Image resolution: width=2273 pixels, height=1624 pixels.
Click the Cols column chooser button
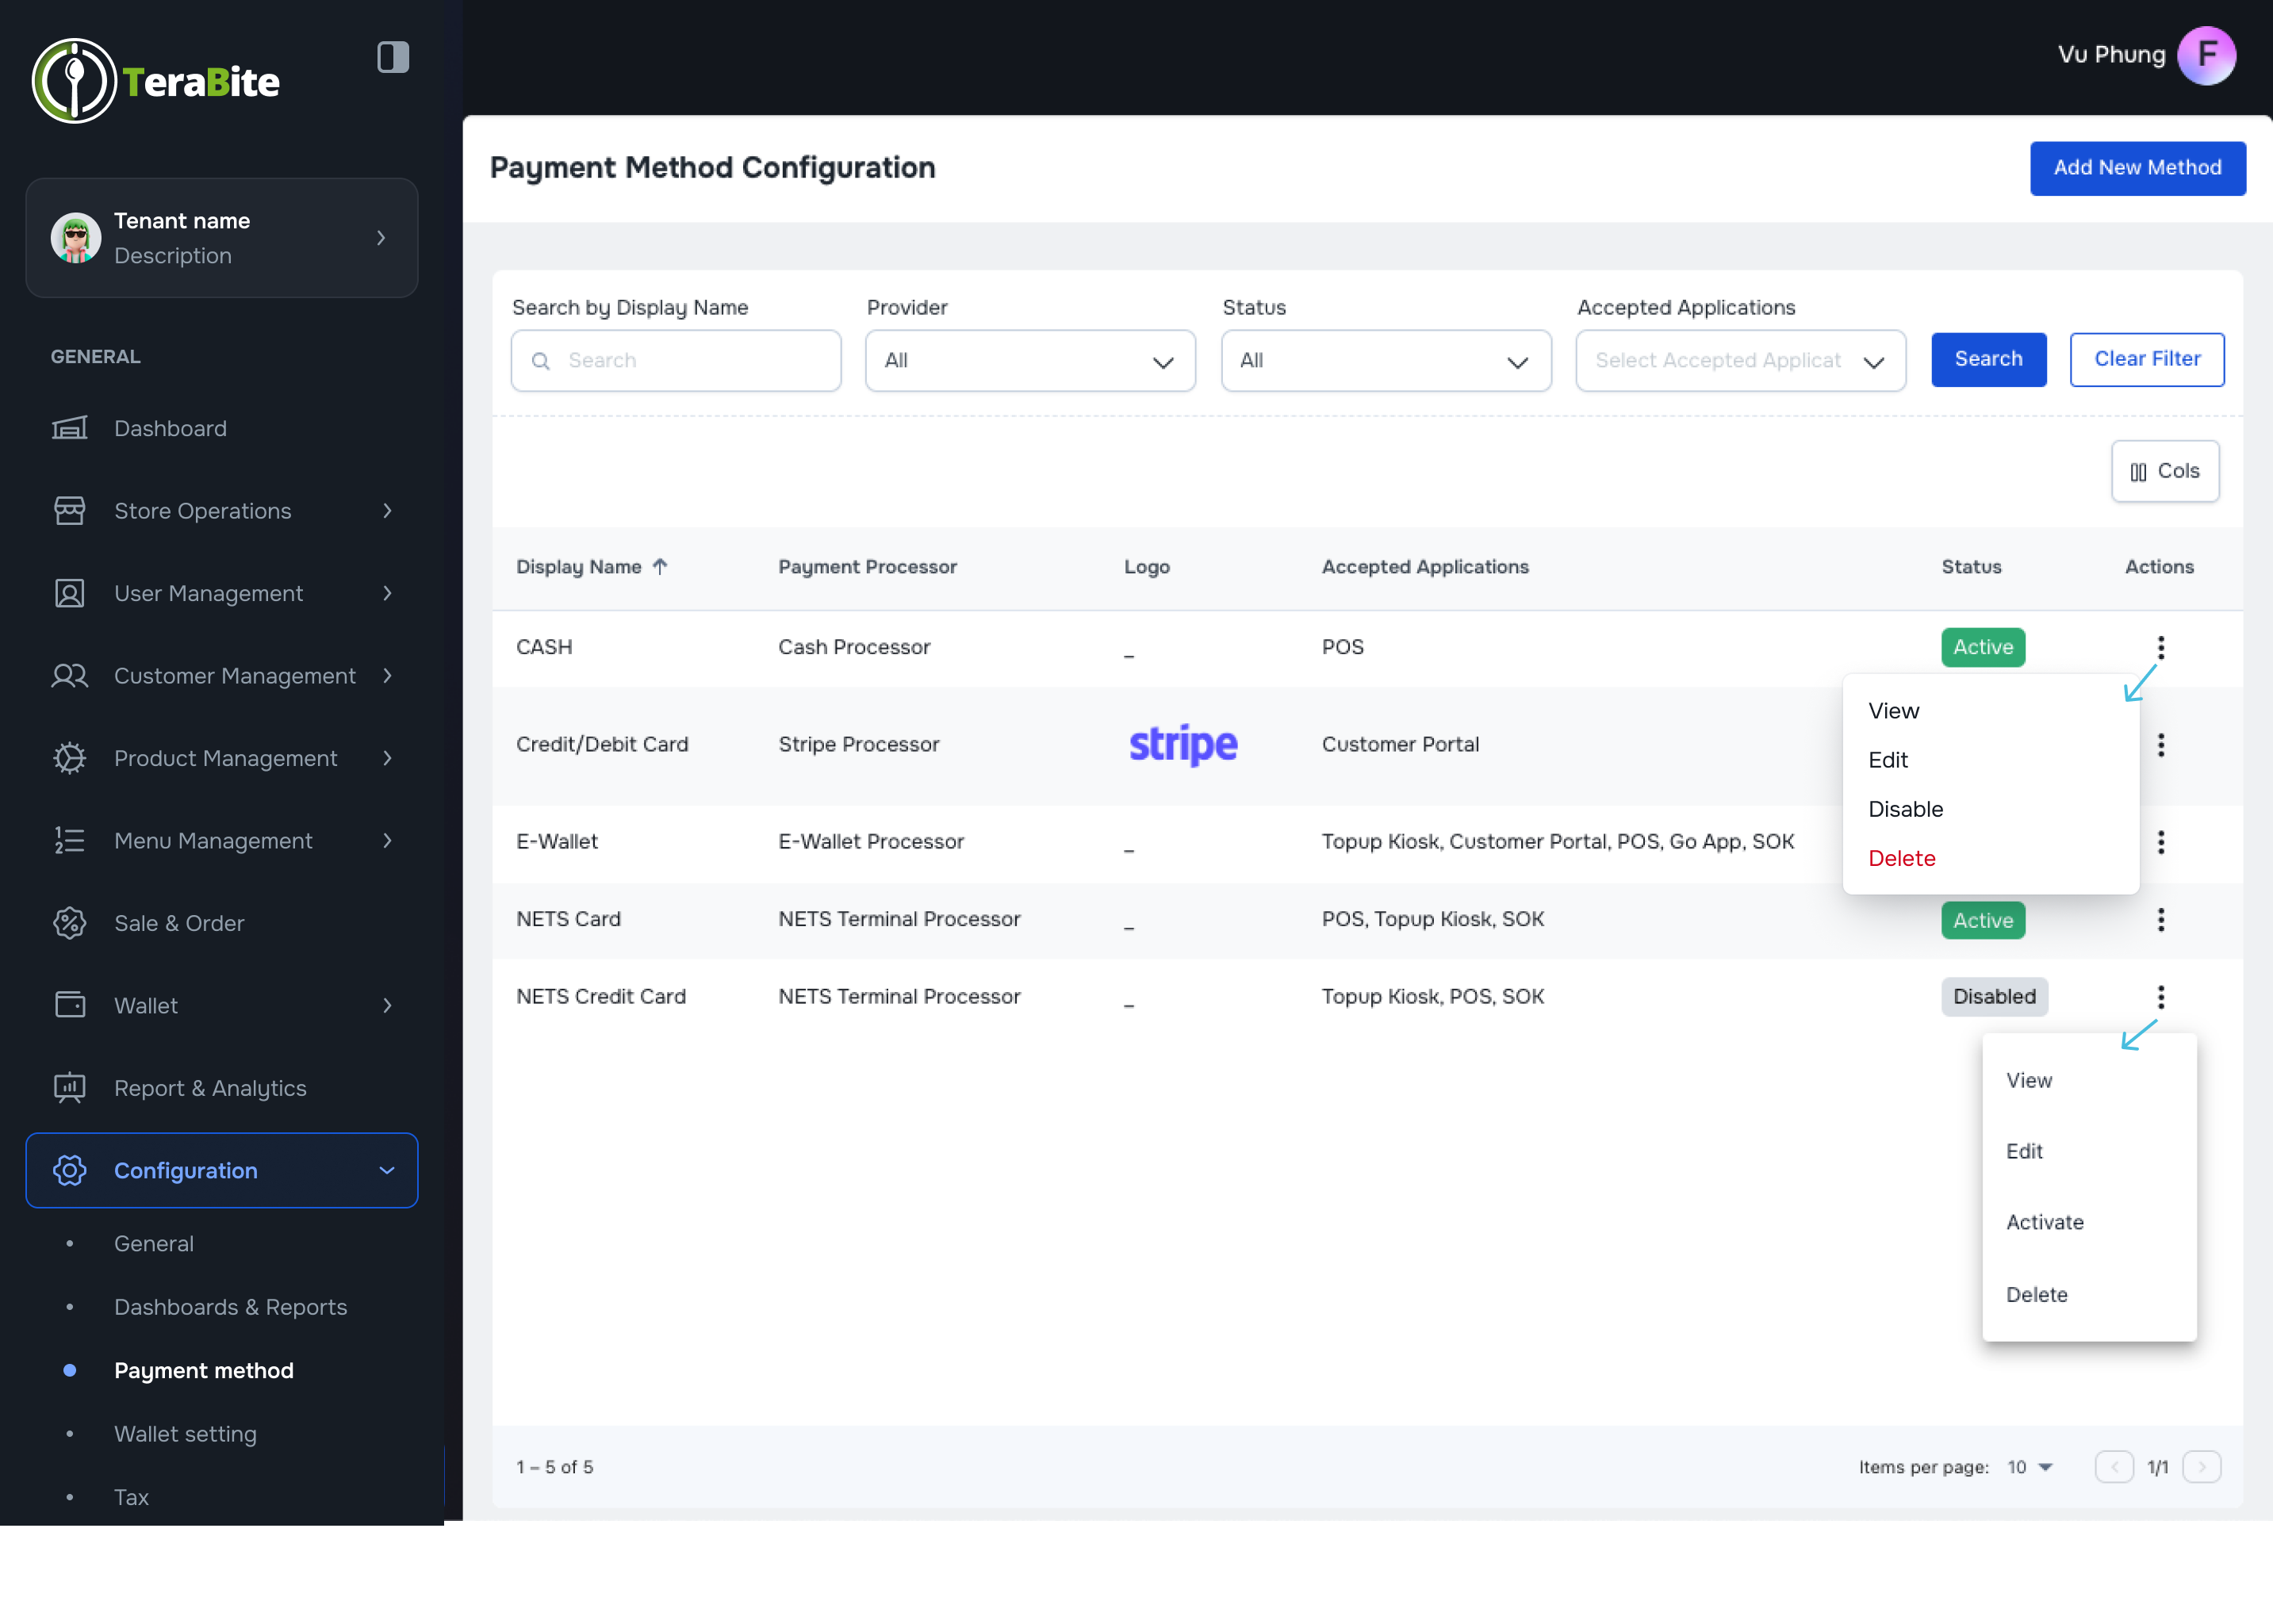pos(2164,471)
